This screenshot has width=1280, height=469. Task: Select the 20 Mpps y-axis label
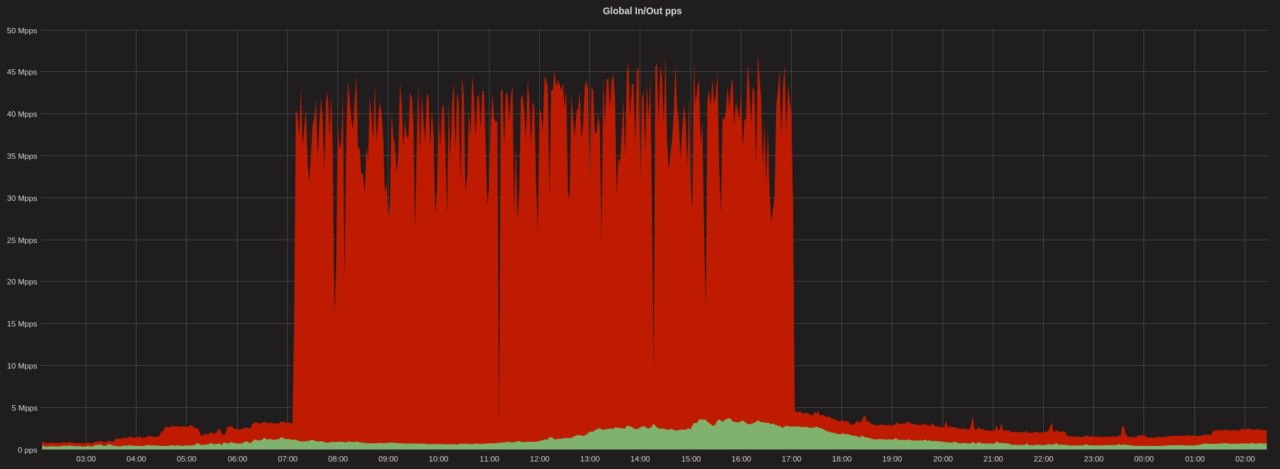tap(21, 282)
